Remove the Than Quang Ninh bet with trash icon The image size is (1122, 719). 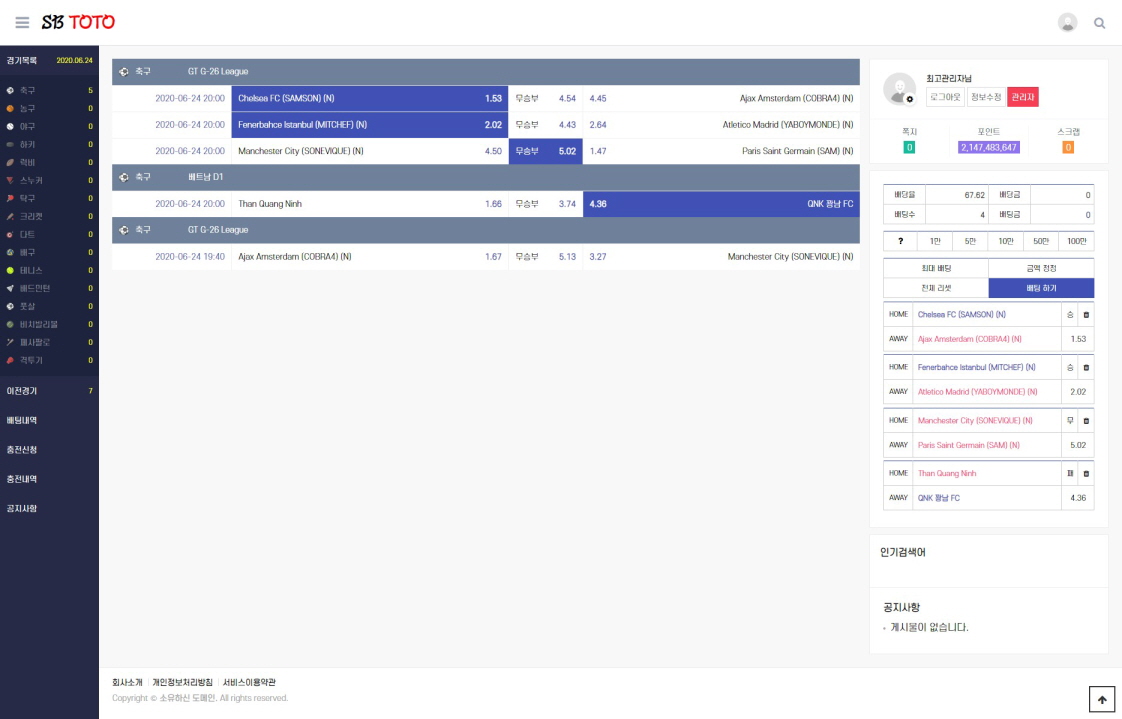[1086, 474]
